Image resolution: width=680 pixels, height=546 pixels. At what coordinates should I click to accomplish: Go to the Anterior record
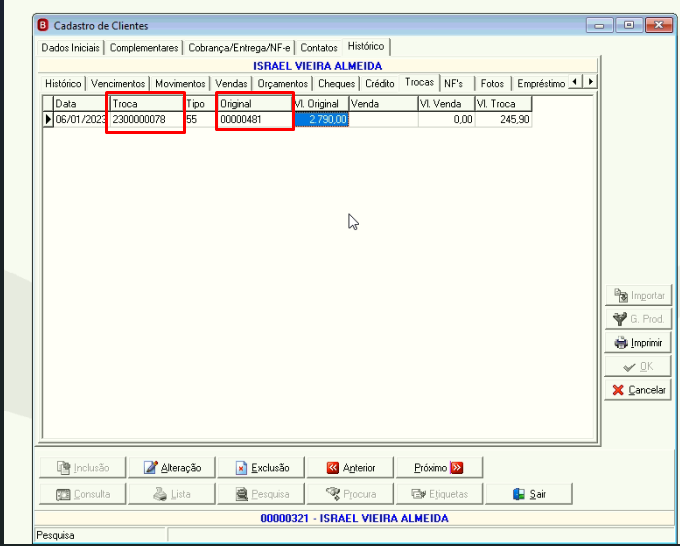[x=350, y=468]
